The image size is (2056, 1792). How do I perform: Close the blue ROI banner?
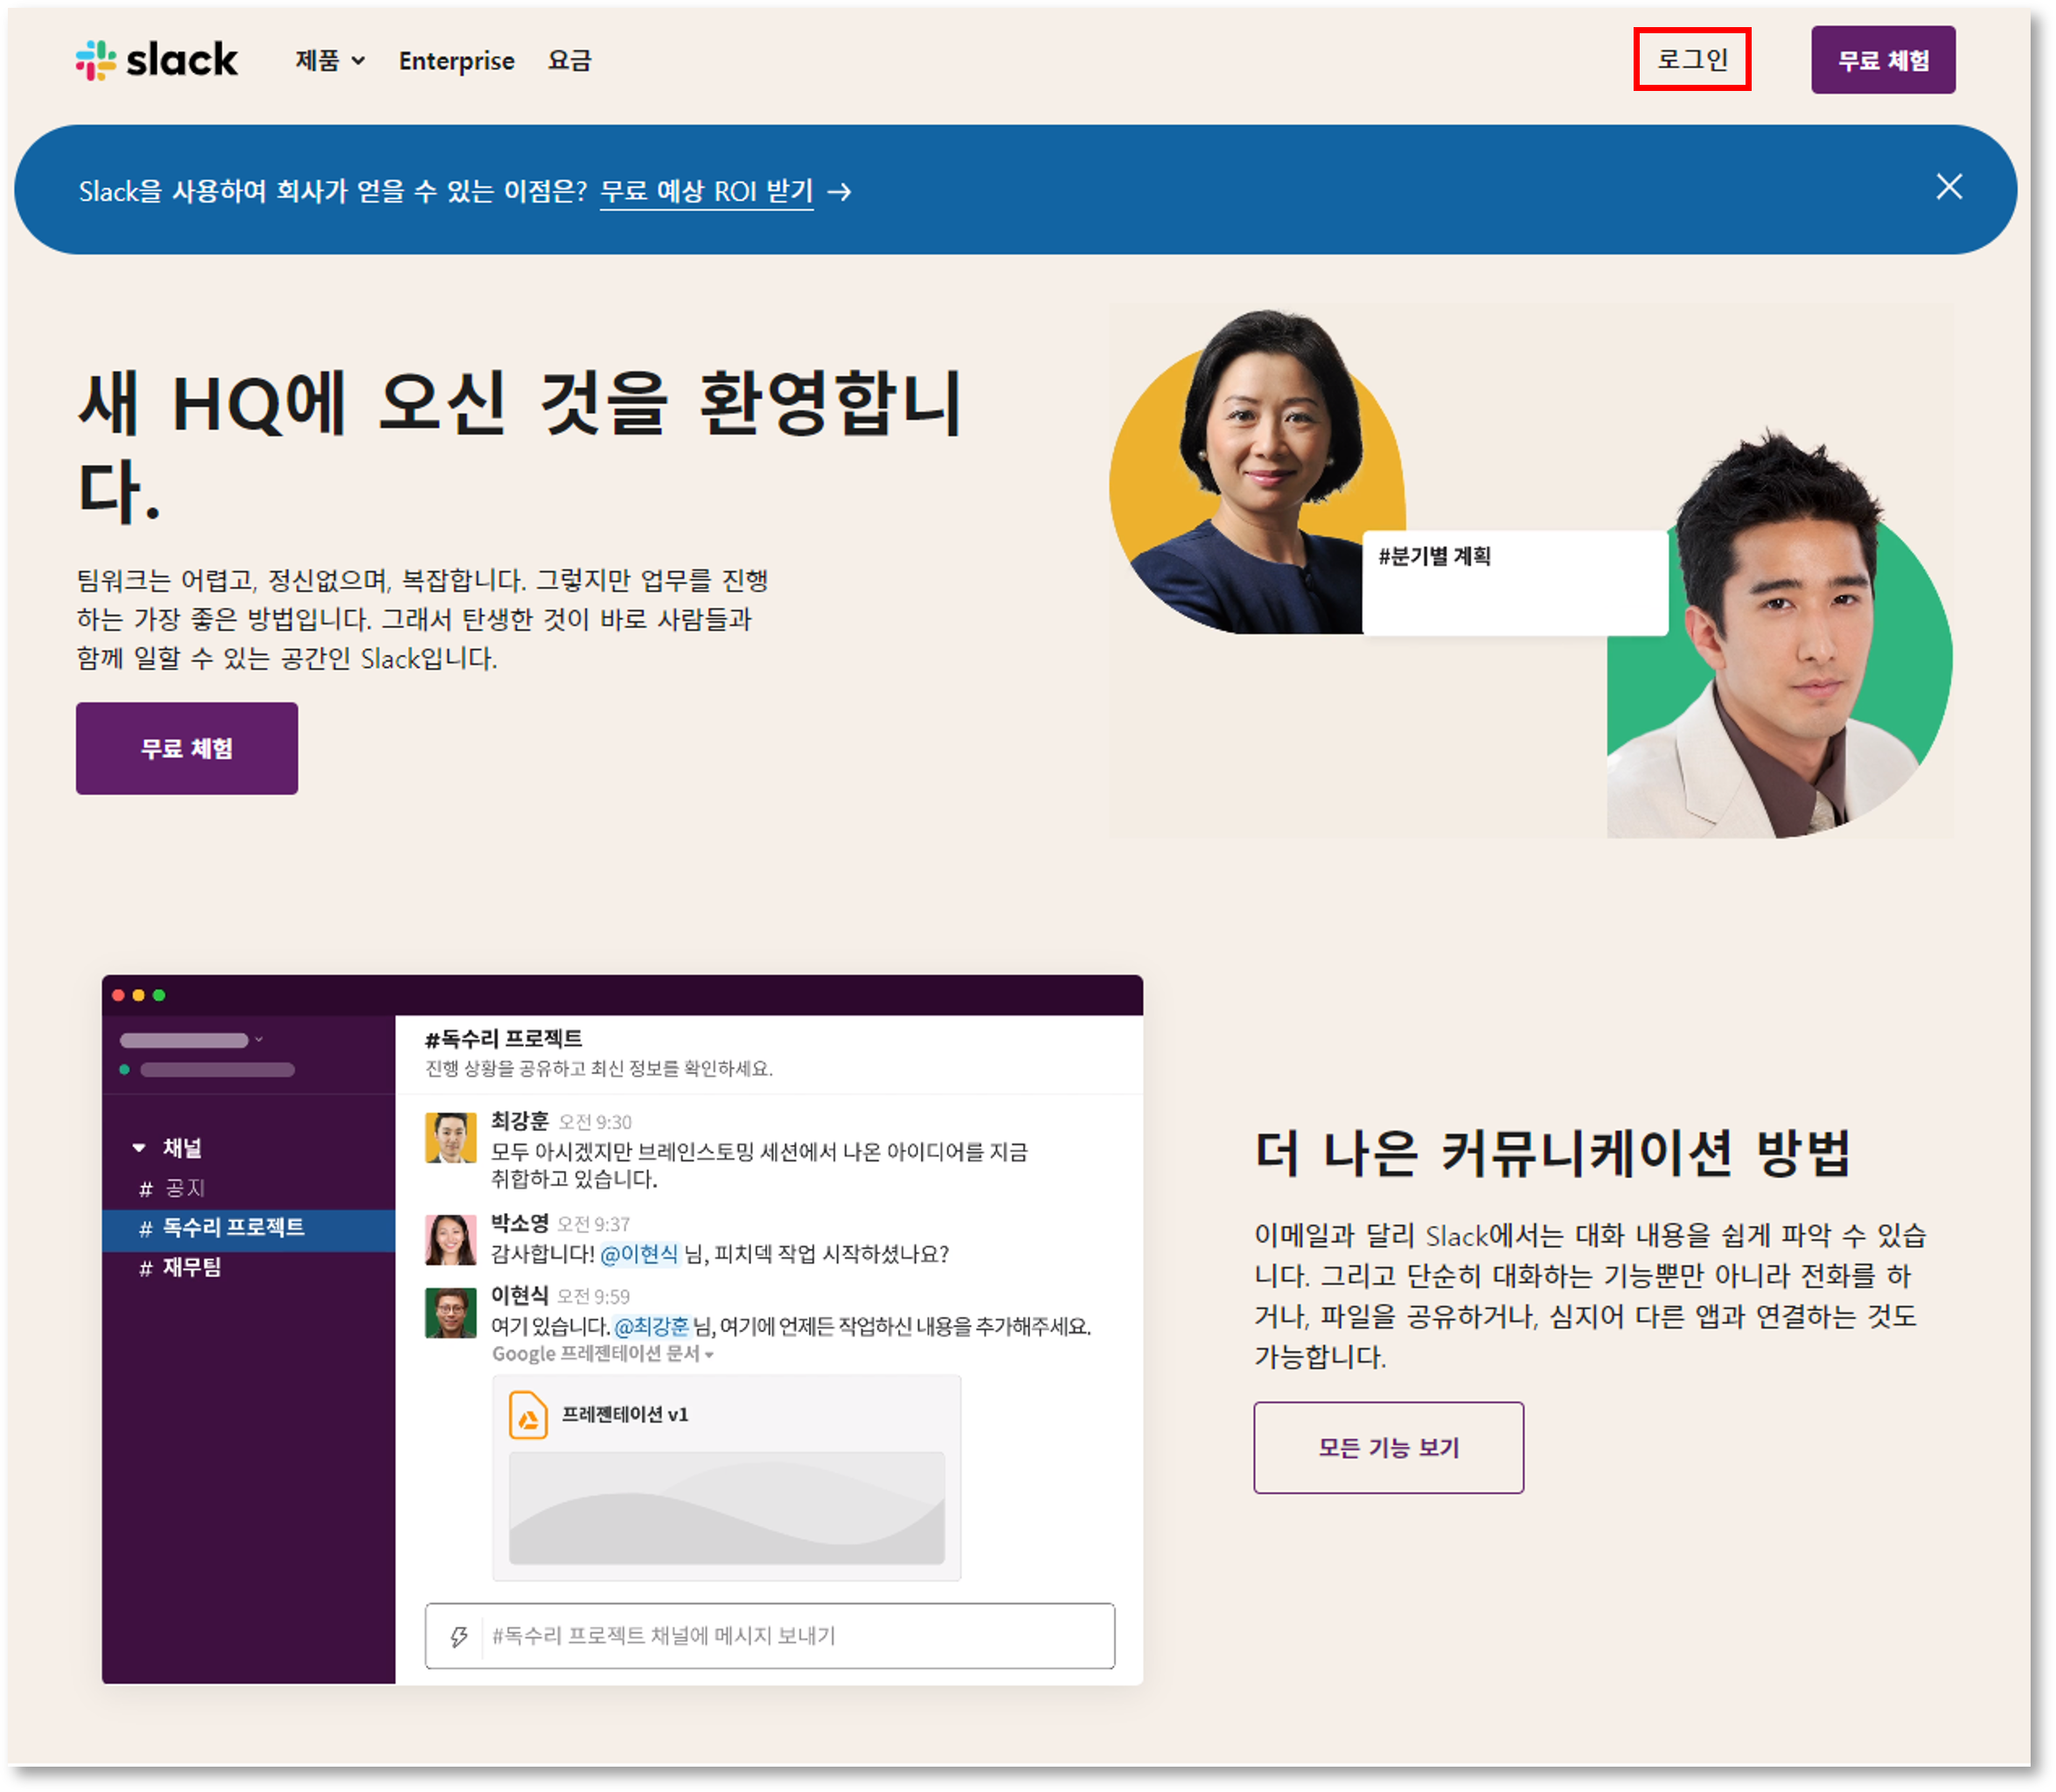tap(1948, 187)
